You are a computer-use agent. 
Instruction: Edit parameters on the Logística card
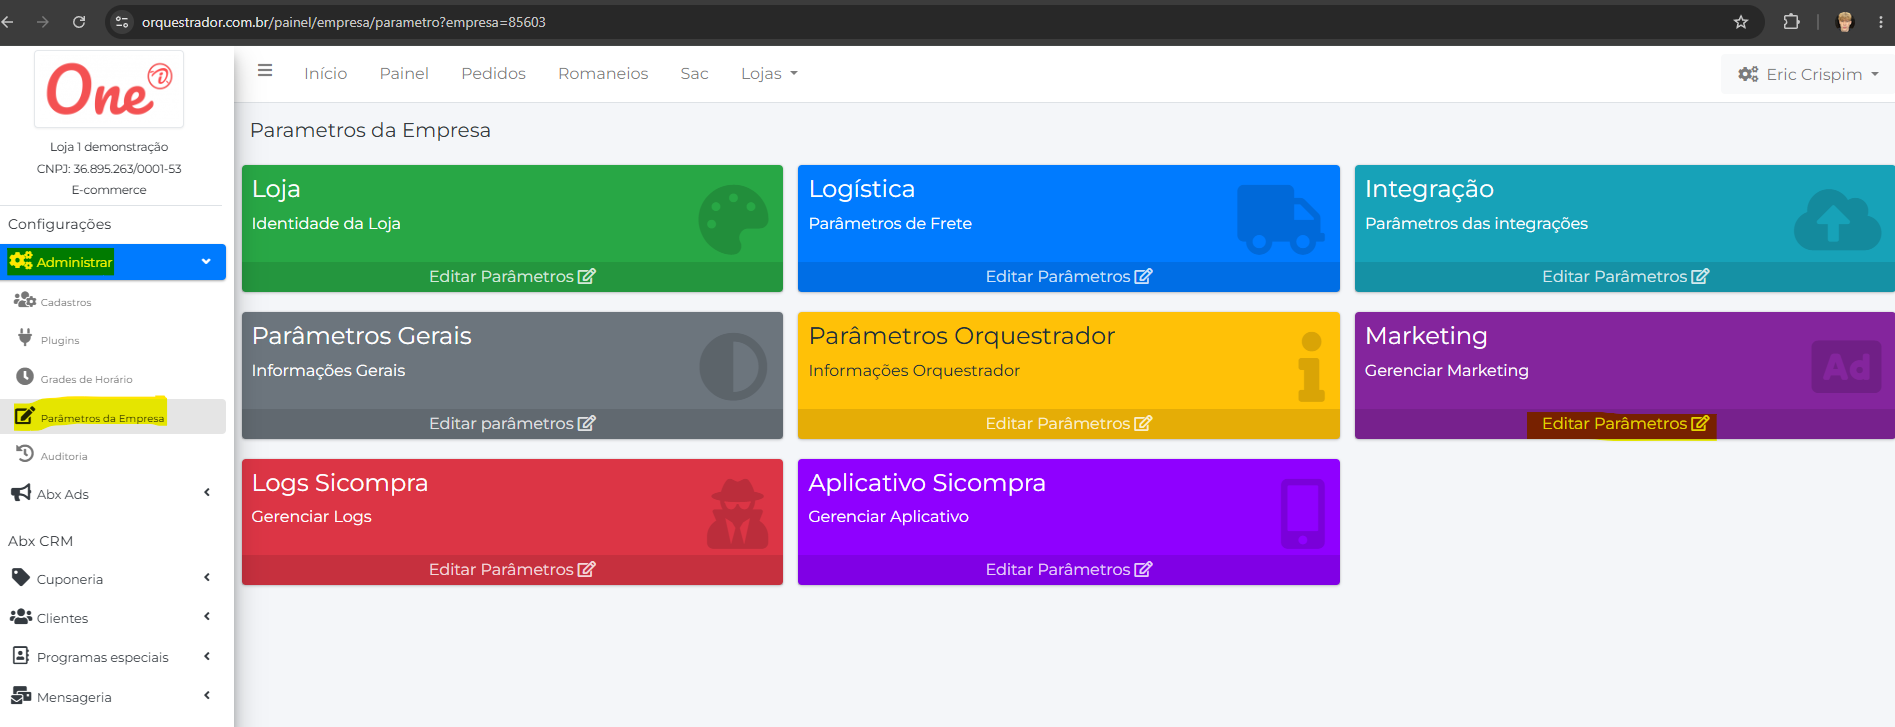pyautogui.click(x=1069, y=277)
